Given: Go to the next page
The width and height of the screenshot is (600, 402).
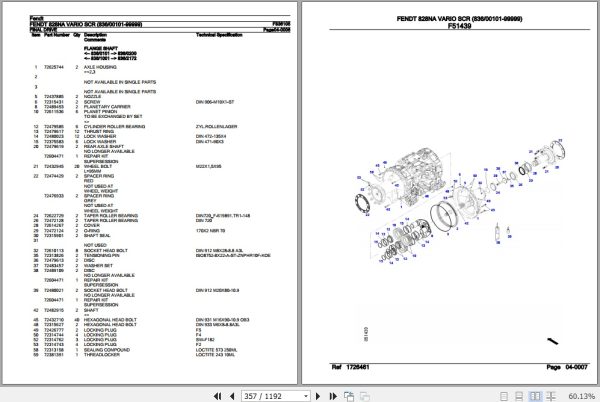Looking at the screenshot, I should point(318,396).
